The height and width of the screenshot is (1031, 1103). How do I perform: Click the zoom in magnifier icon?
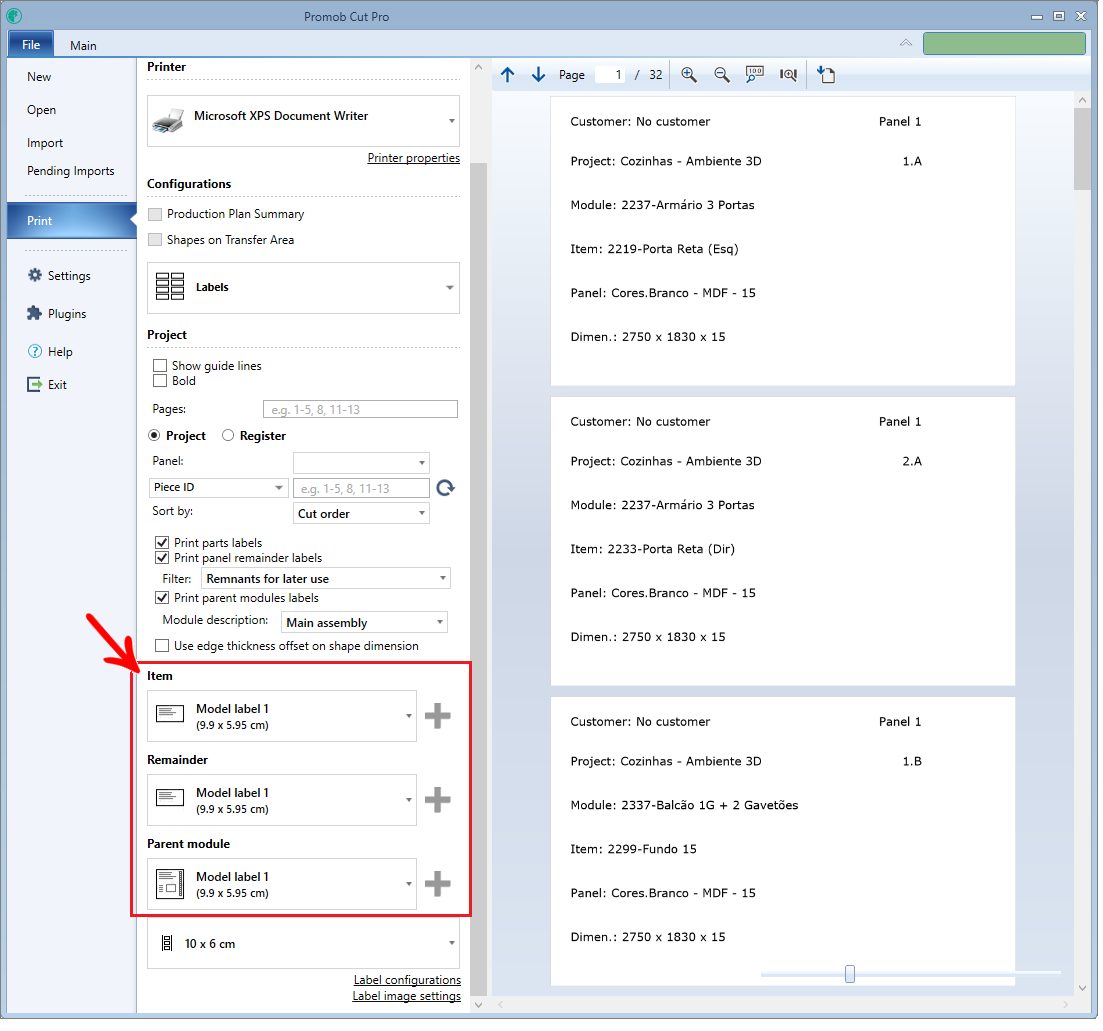coord(688,75)
